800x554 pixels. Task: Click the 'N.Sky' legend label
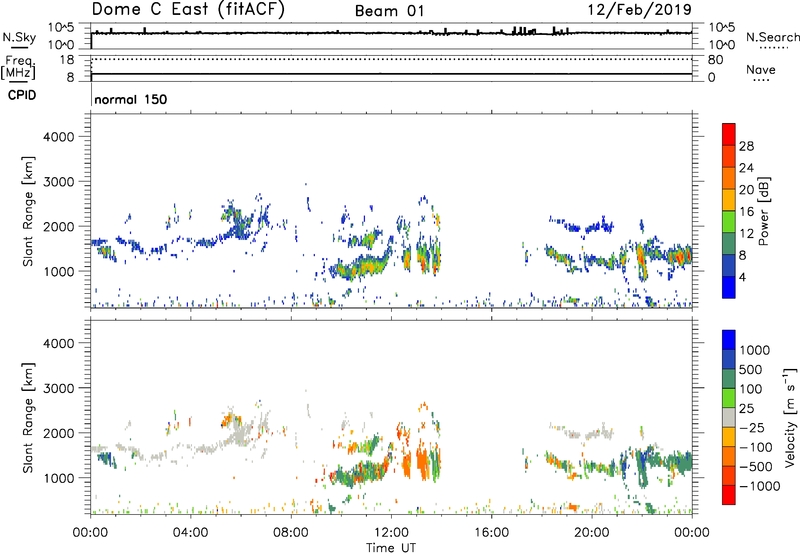(x=19, y=38)
